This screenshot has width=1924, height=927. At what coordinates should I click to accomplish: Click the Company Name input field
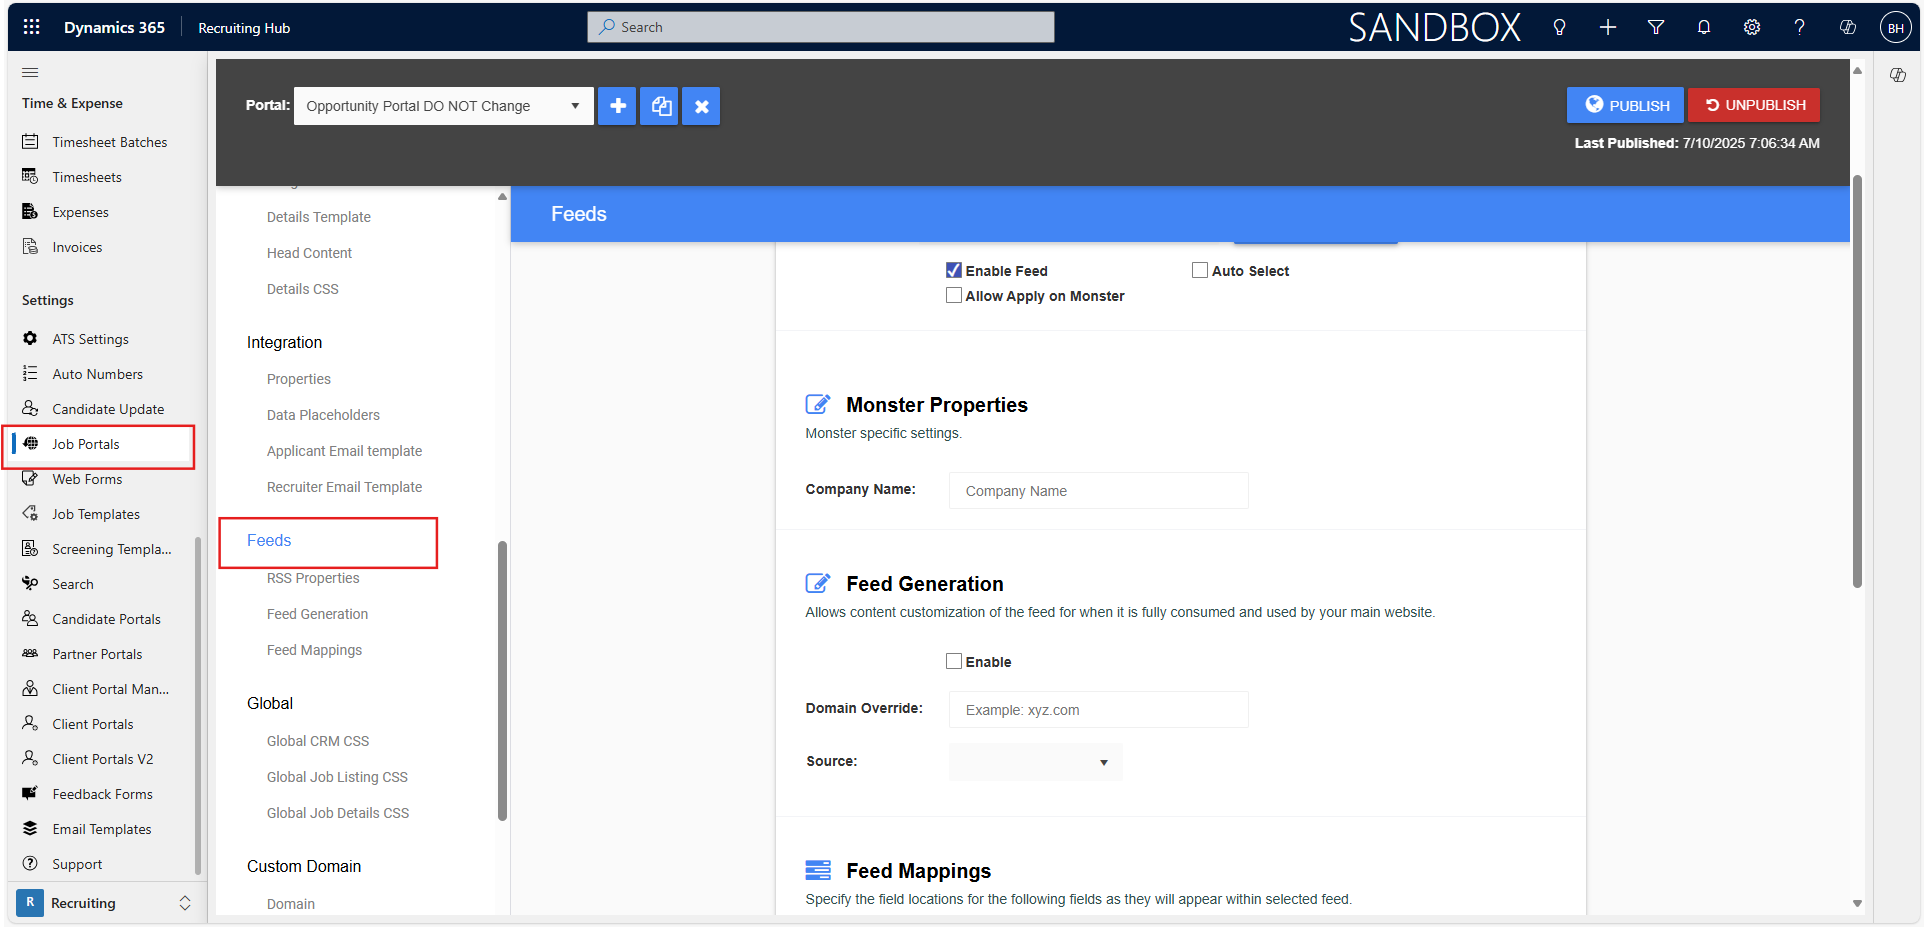(x=1098, y=491)
